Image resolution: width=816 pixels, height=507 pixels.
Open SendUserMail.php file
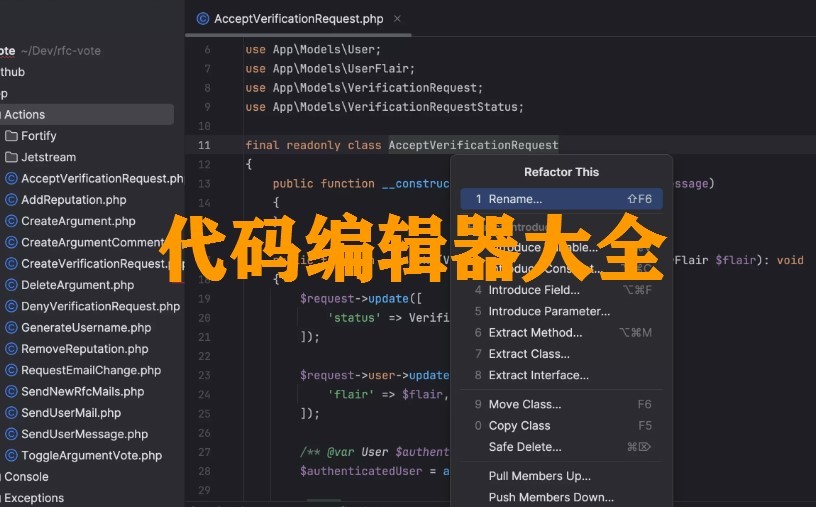click(x=71, y=413)
